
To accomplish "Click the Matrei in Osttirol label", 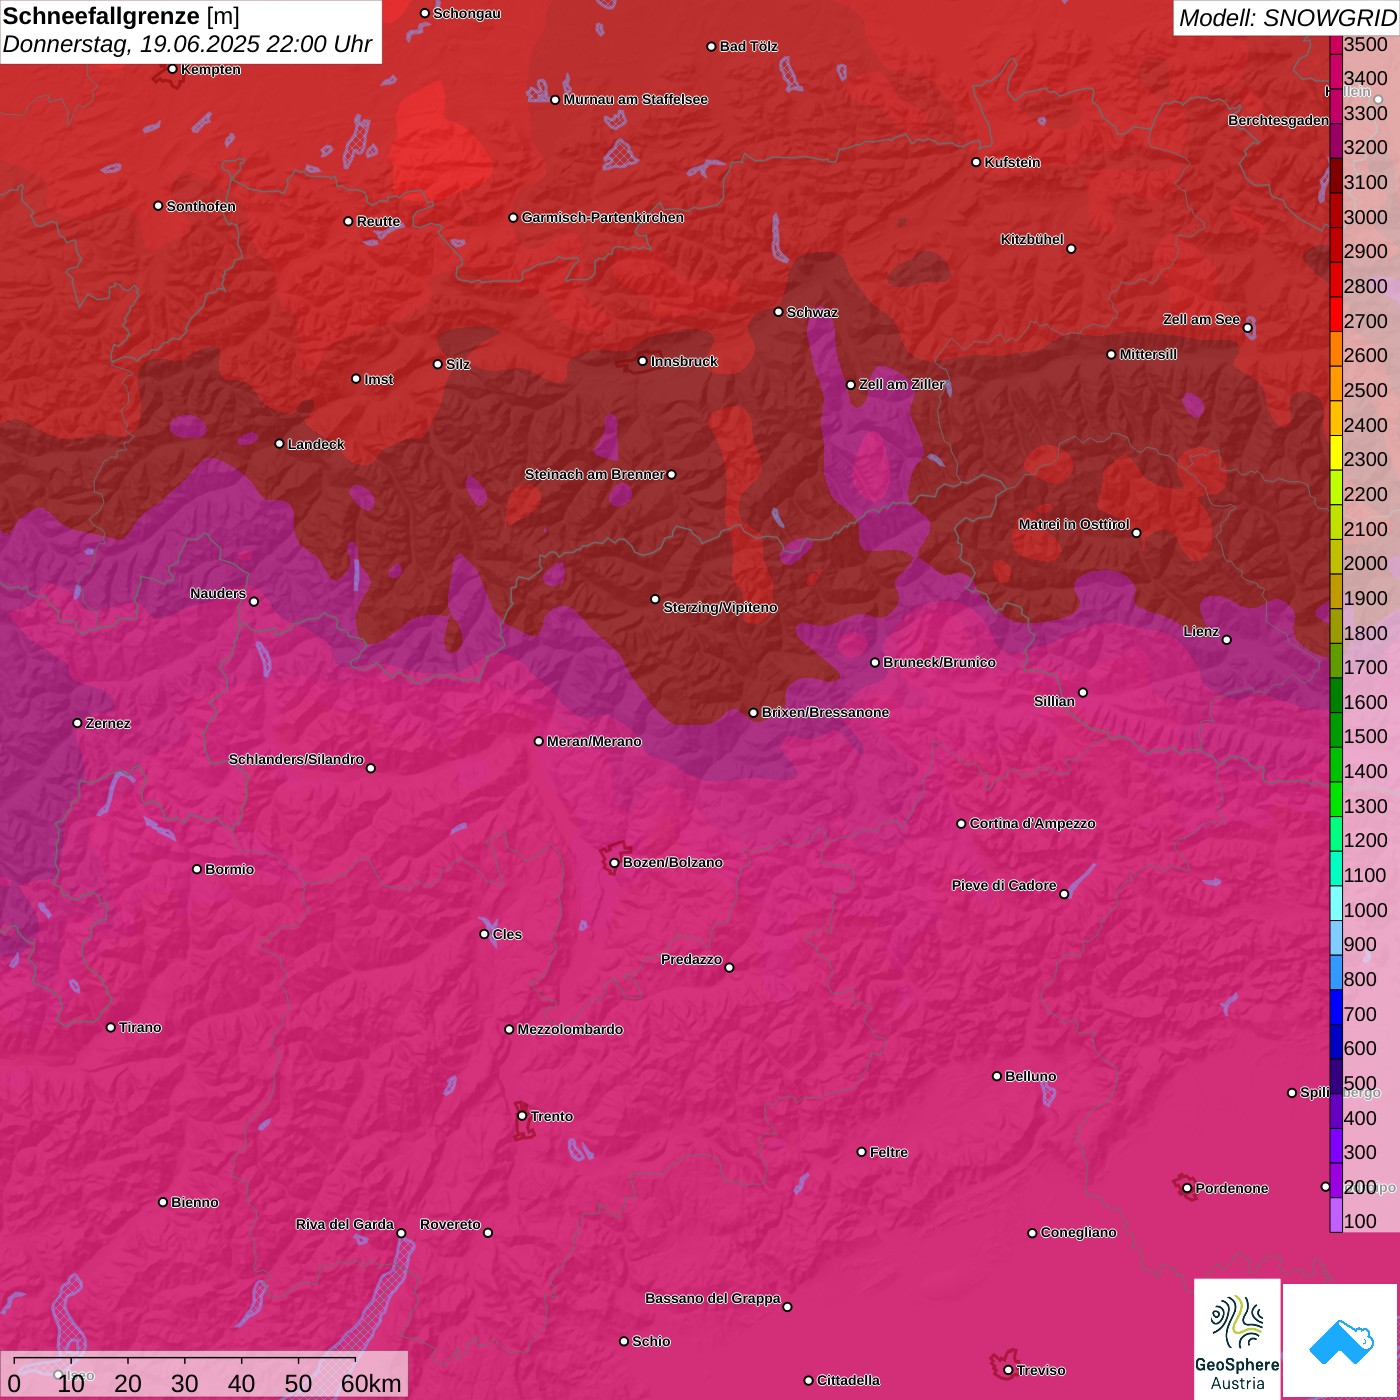I will [1074, 524].
